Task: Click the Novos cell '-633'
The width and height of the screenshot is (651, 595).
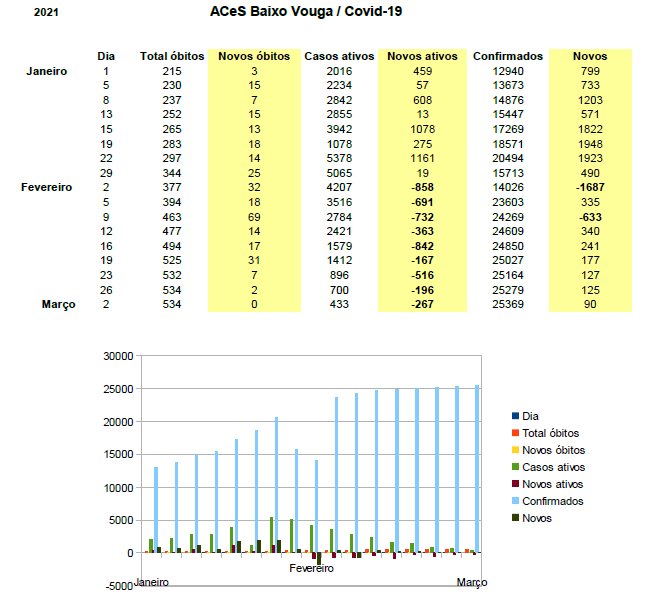Action: pos(590,217)
